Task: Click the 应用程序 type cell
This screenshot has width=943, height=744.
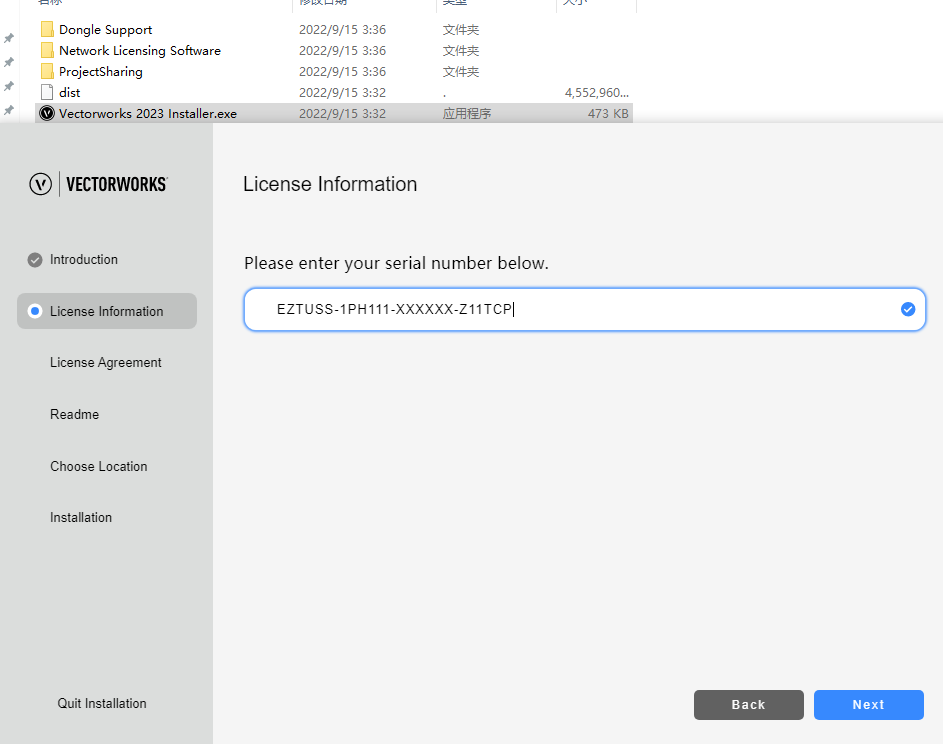Action: pyautogui.click(x=467, y=114)
